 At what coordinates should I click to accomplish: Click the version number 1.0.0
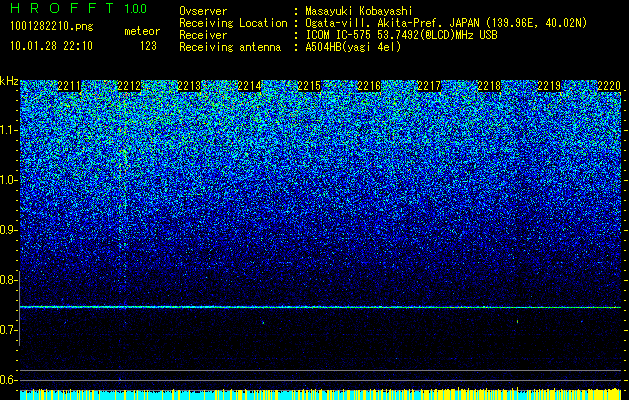tap(136, 8)
